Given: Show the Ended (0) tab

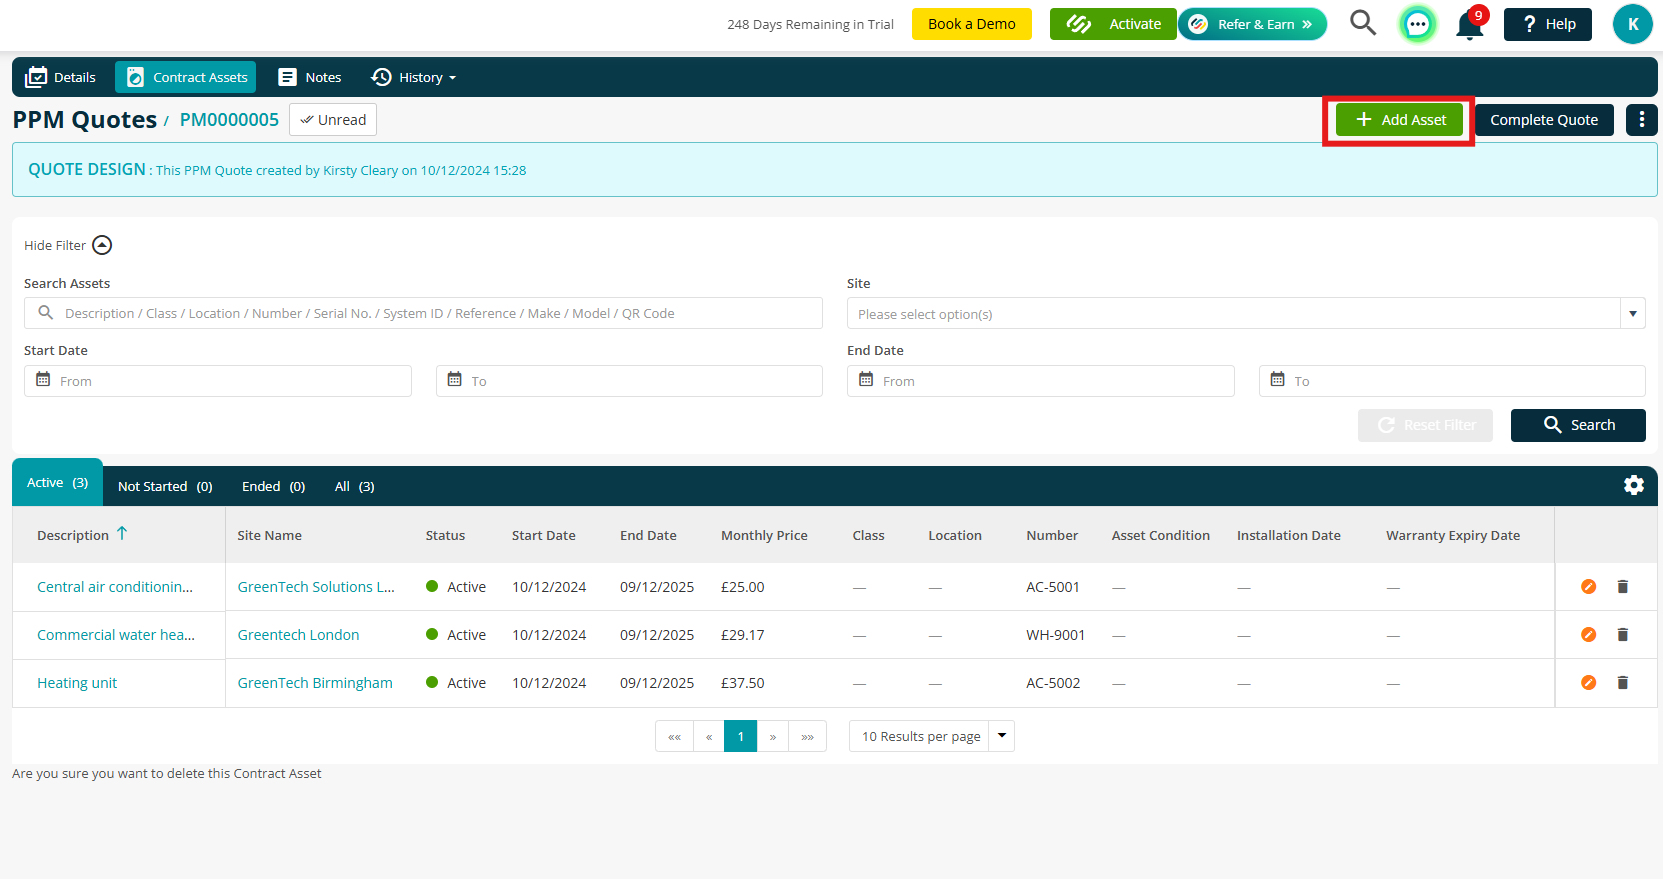Looking at the screenshot, I should pyautogui.click(x=273, y=487).
